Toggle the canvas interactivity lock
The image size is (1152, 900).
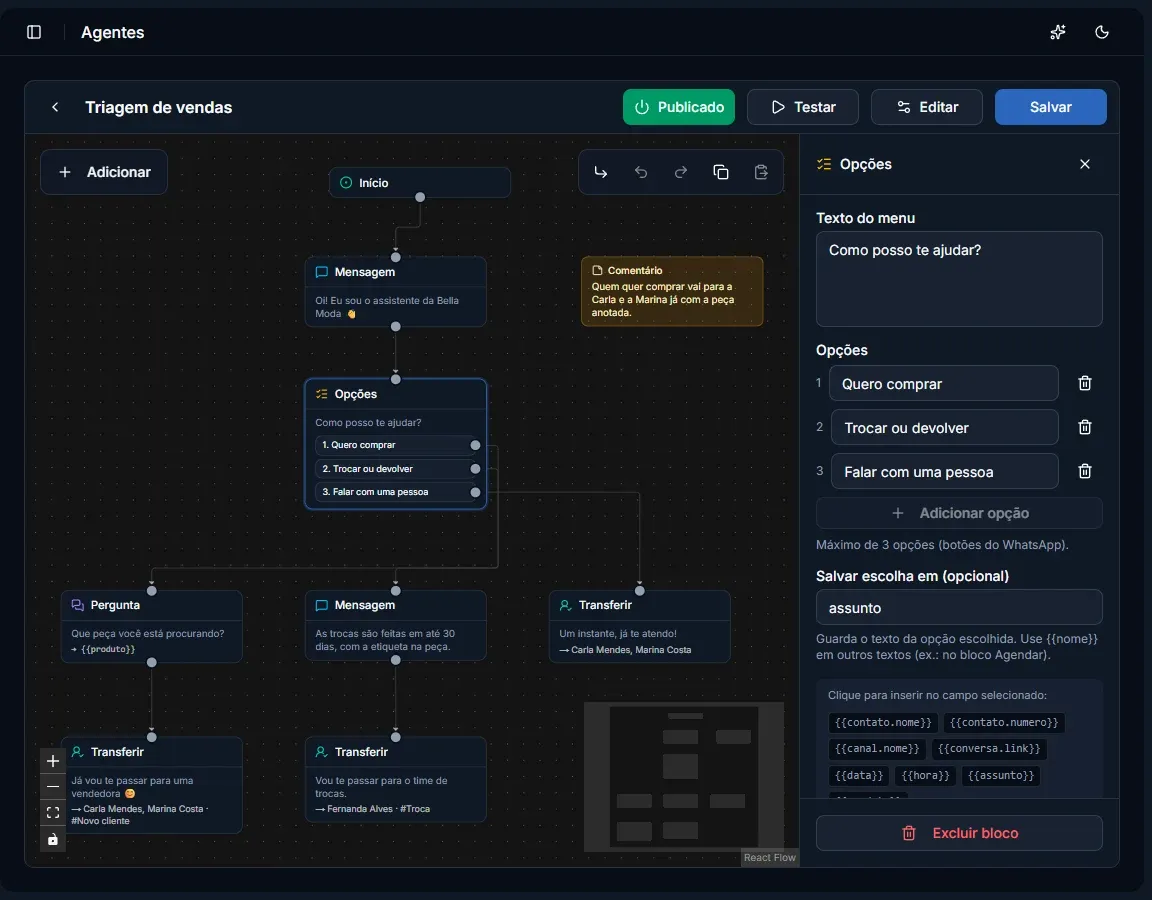53,839
